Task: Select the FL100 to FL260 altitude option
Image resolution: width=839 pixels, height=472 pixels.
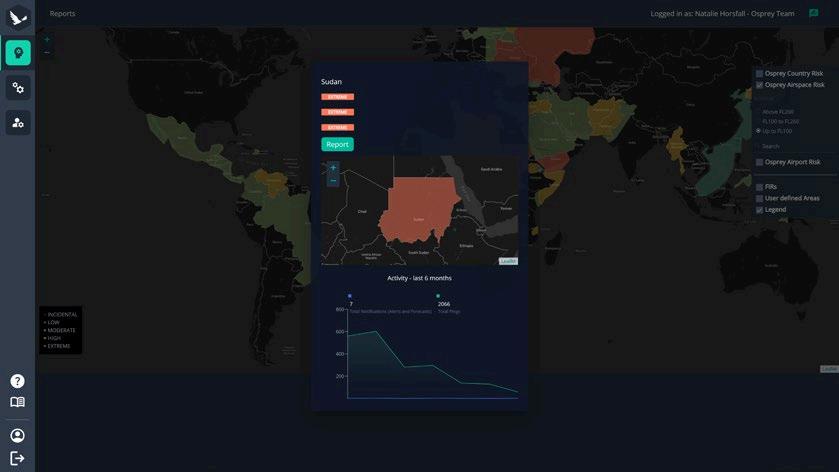Action: [x=780, y=121]
